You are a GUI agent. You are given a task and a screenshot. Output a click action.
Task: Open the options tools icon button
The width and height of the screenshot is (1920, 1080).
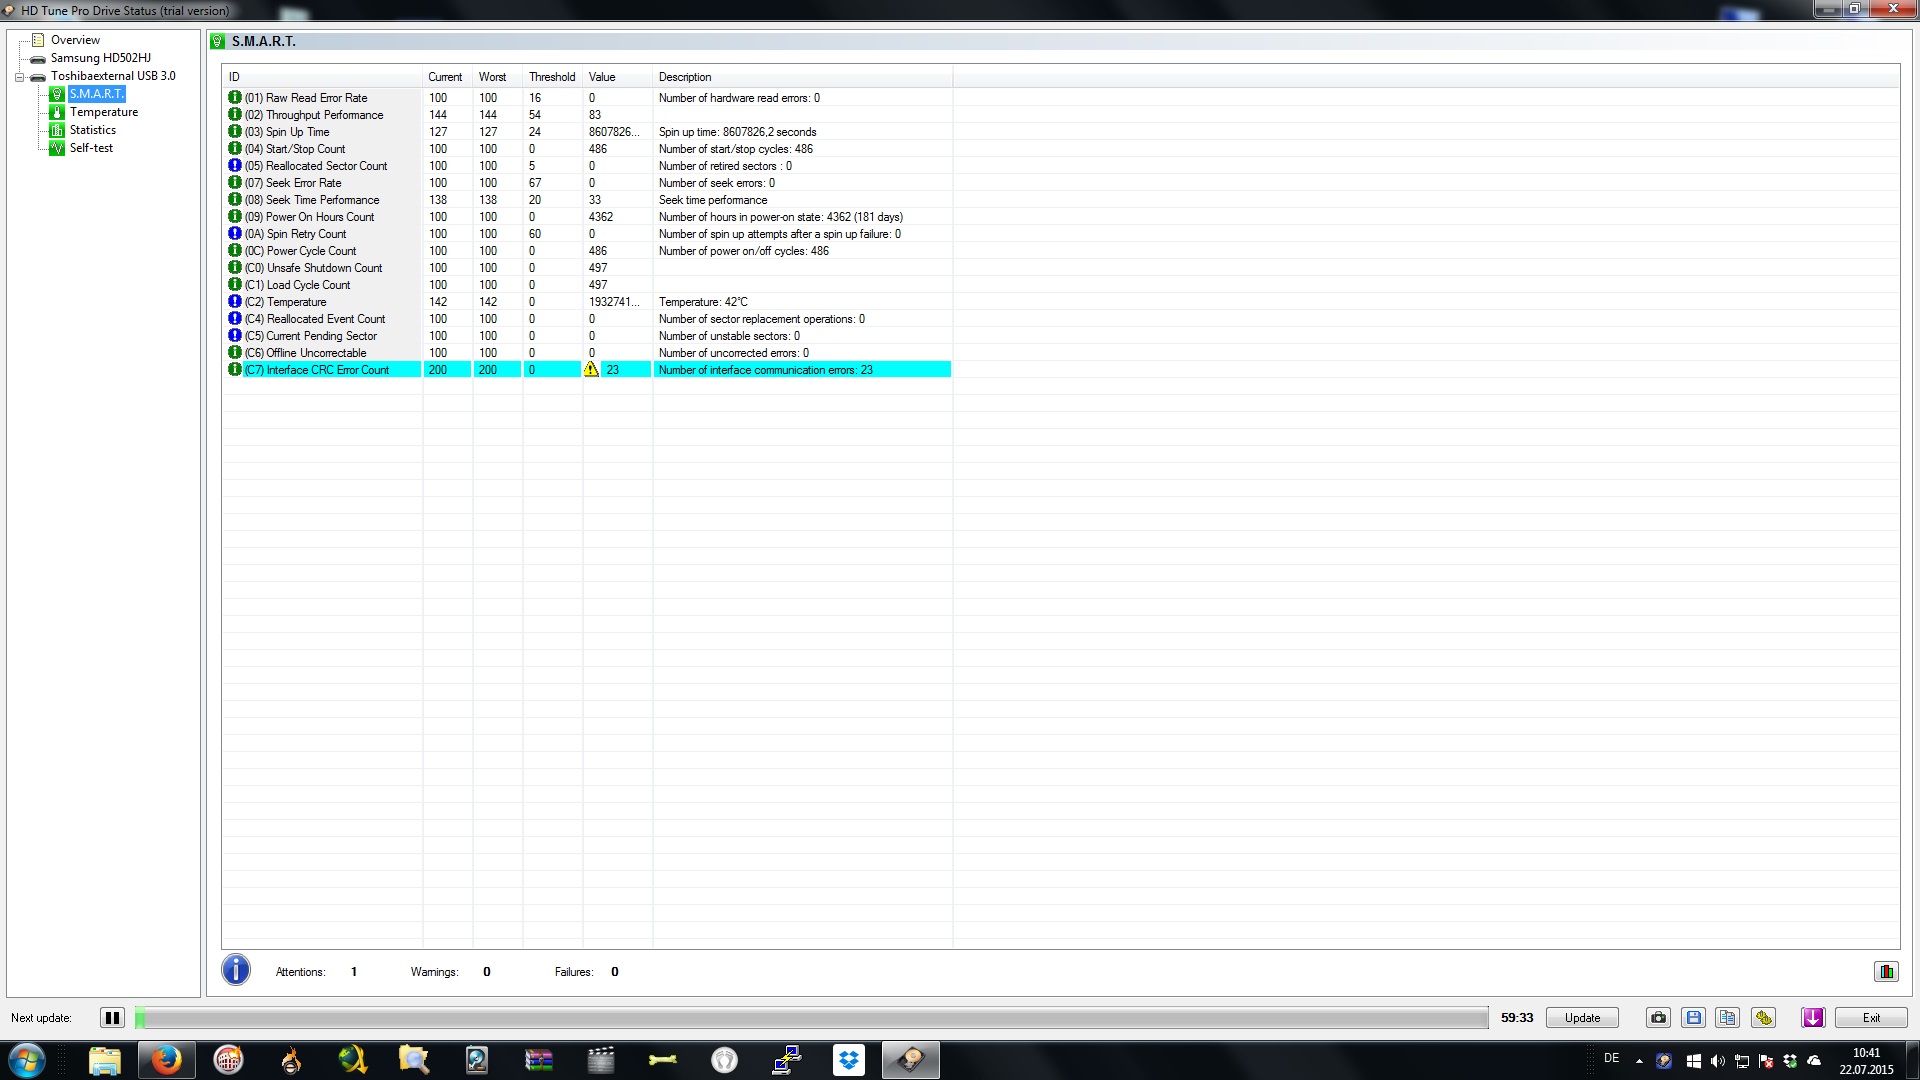(x=1763, y=1018)
